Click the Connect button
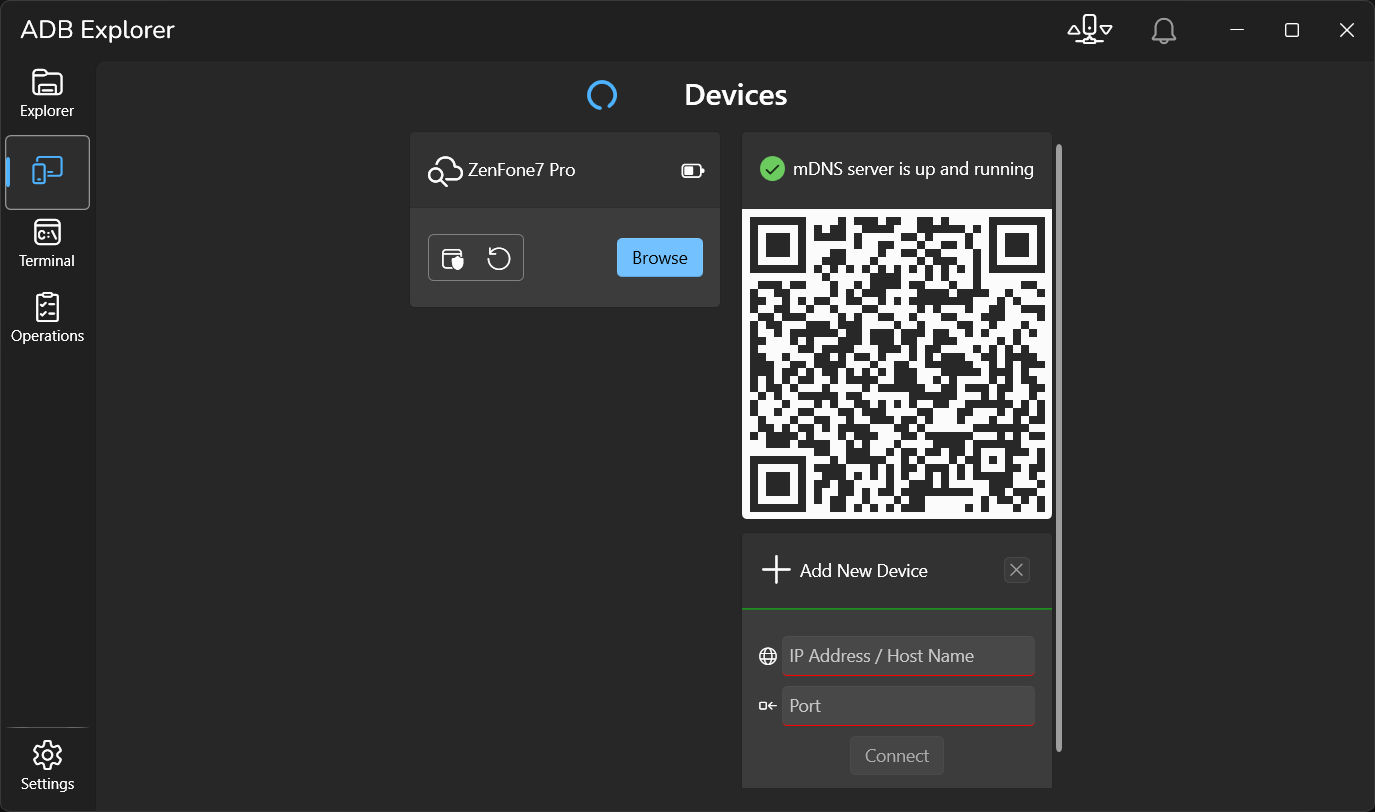Image resolution: width=1375 pixels, height=812 pixels. point(897,756)
